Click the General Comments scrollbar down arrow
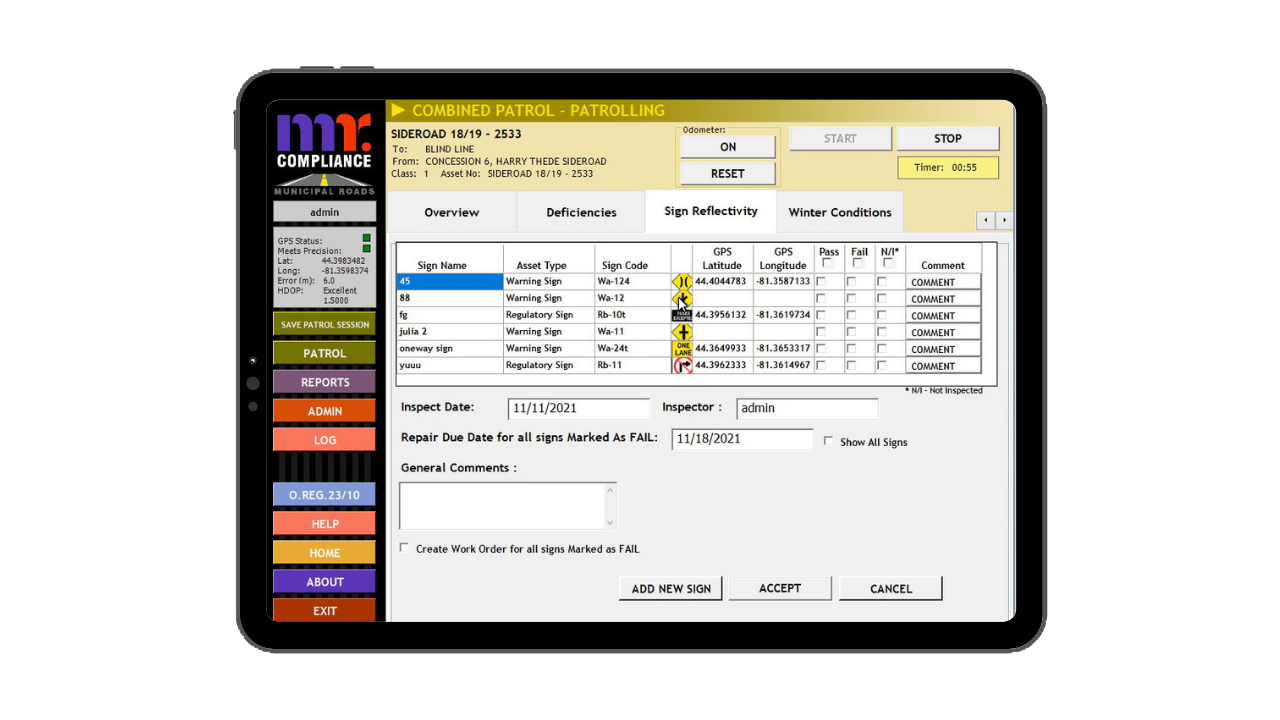 pos(610,522)
